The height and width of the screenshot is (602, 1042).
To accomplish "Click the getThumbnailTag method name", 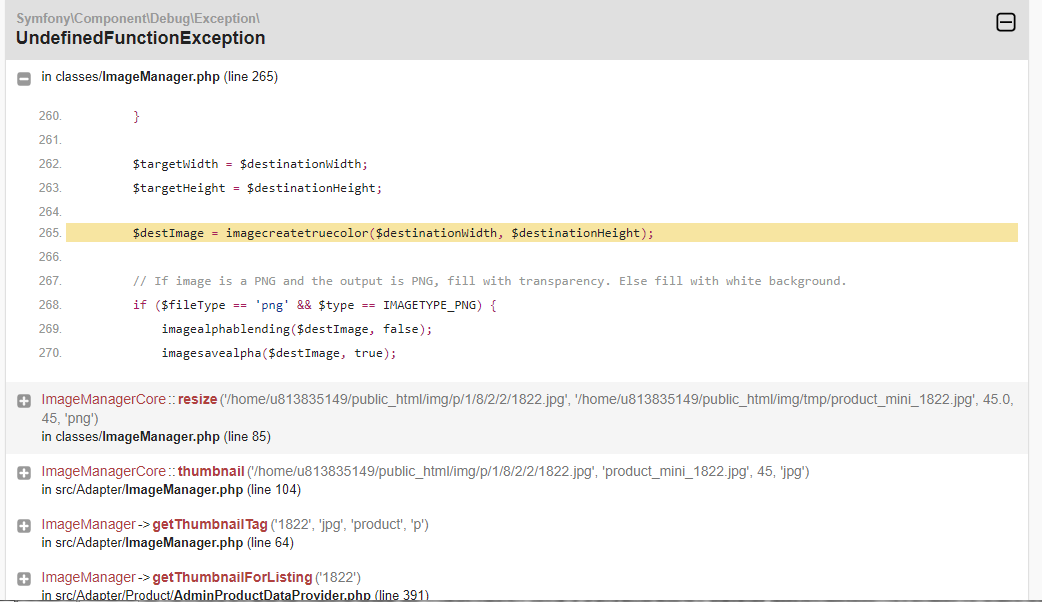I will click(210, 524).
